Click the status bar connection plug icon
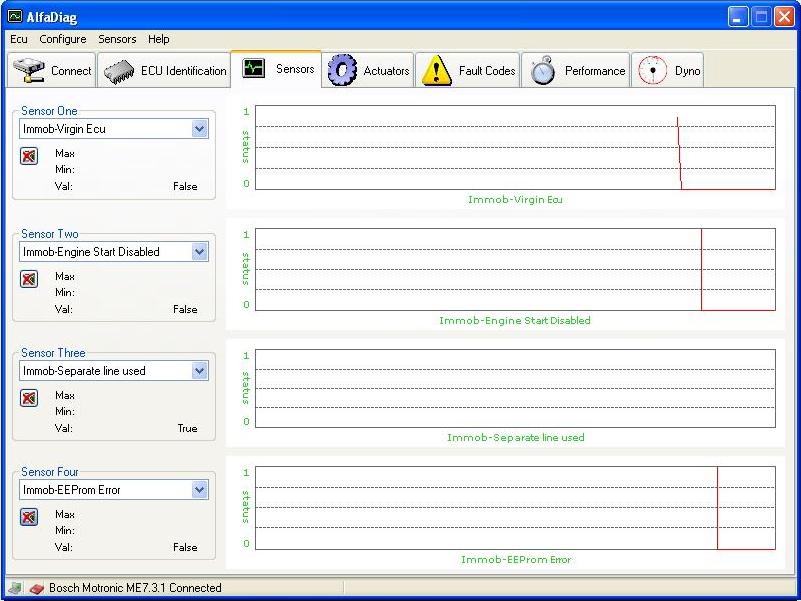Screen dimensions: 801x601 coord(14,588)
